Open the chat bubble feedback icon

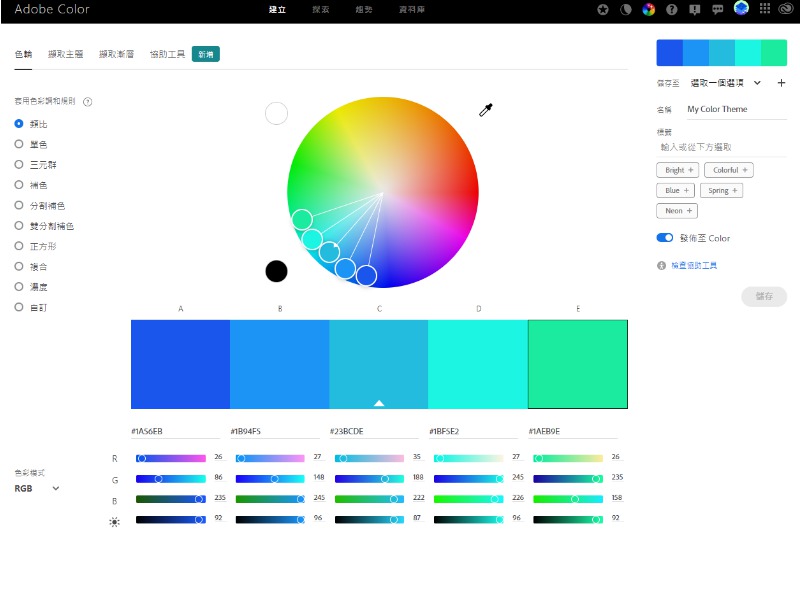[717, 10]
